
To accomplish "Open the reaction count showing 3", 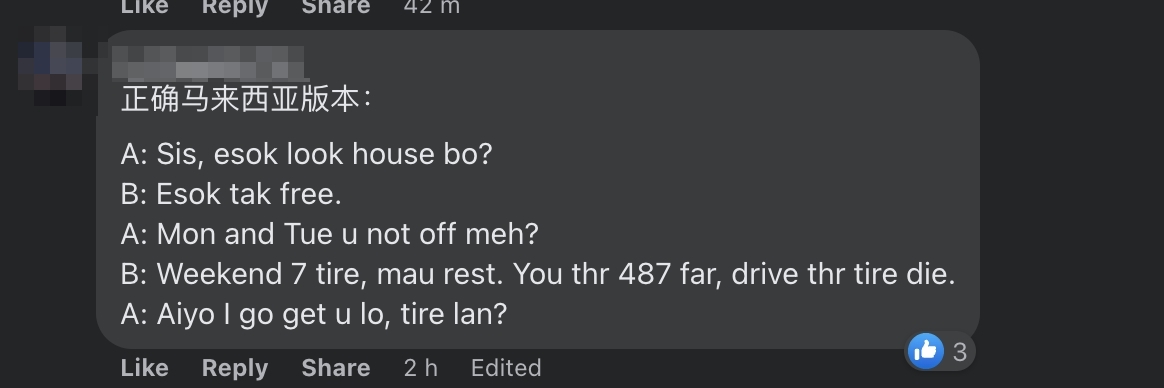I will tap(959, 352).
